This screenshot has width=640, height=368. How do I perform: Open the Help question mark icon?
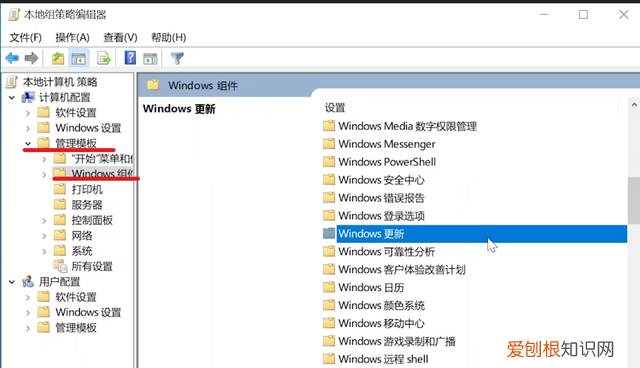[130, 58]
